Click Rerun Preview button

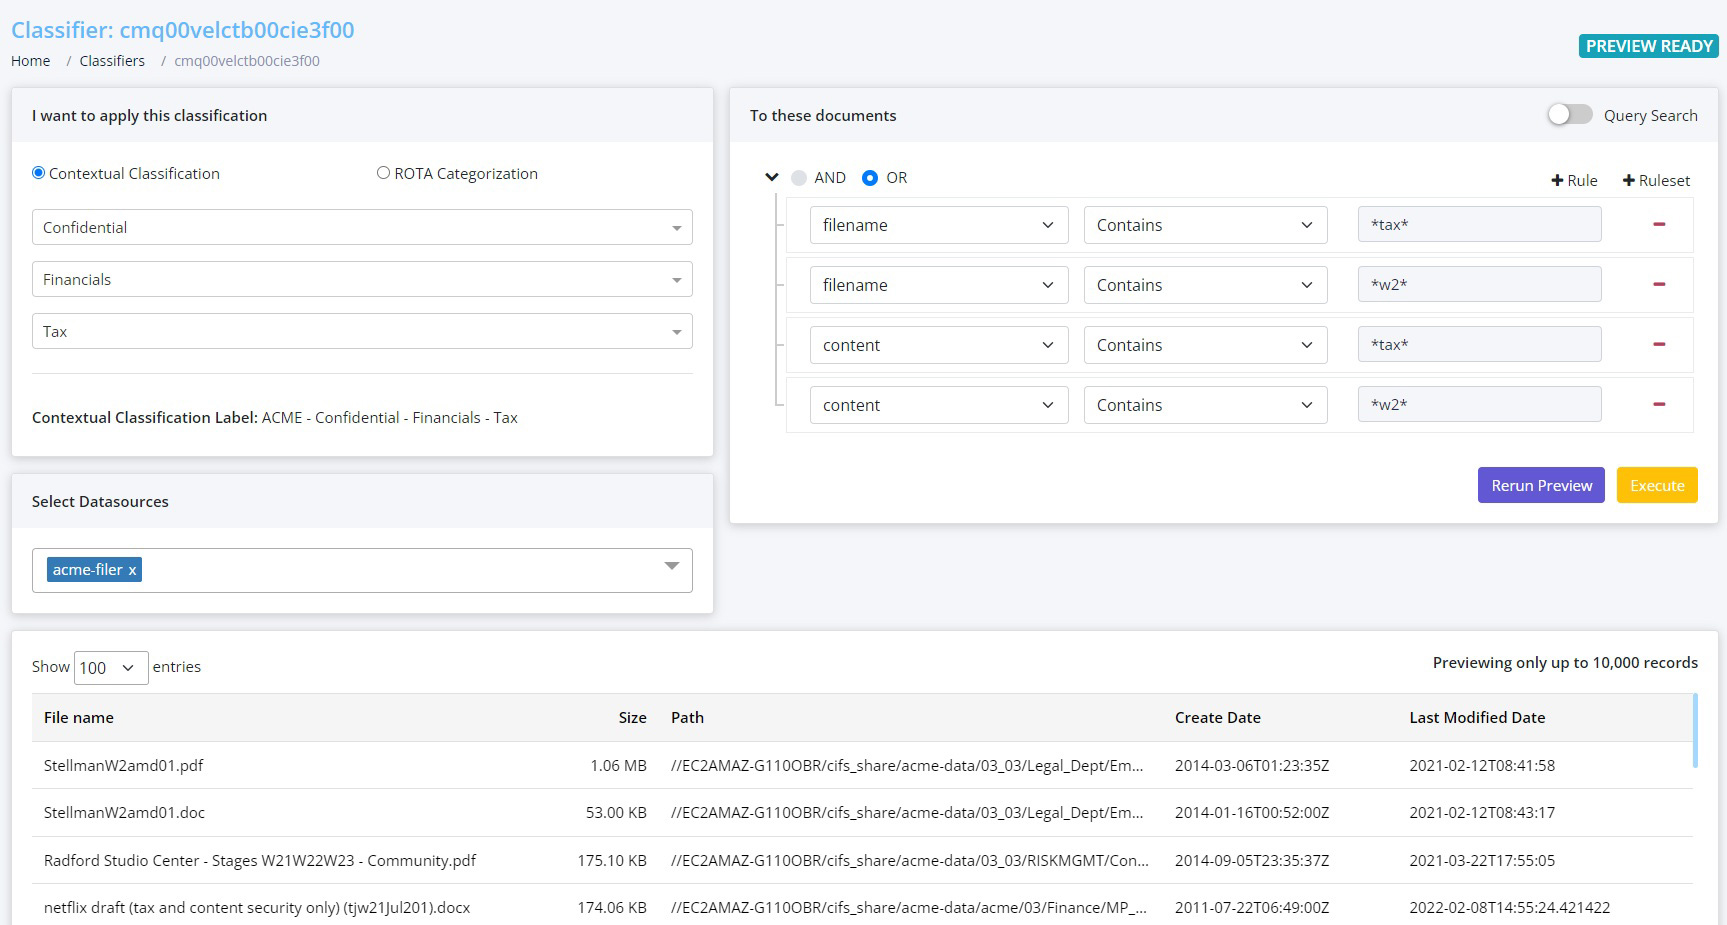click(x=1541, y=485)
